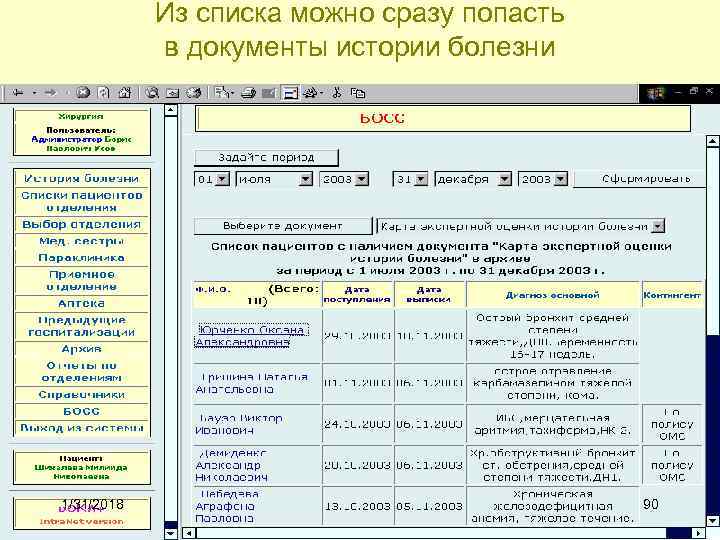Open the Messenger icon dropdown arrow

click(322, 93)
